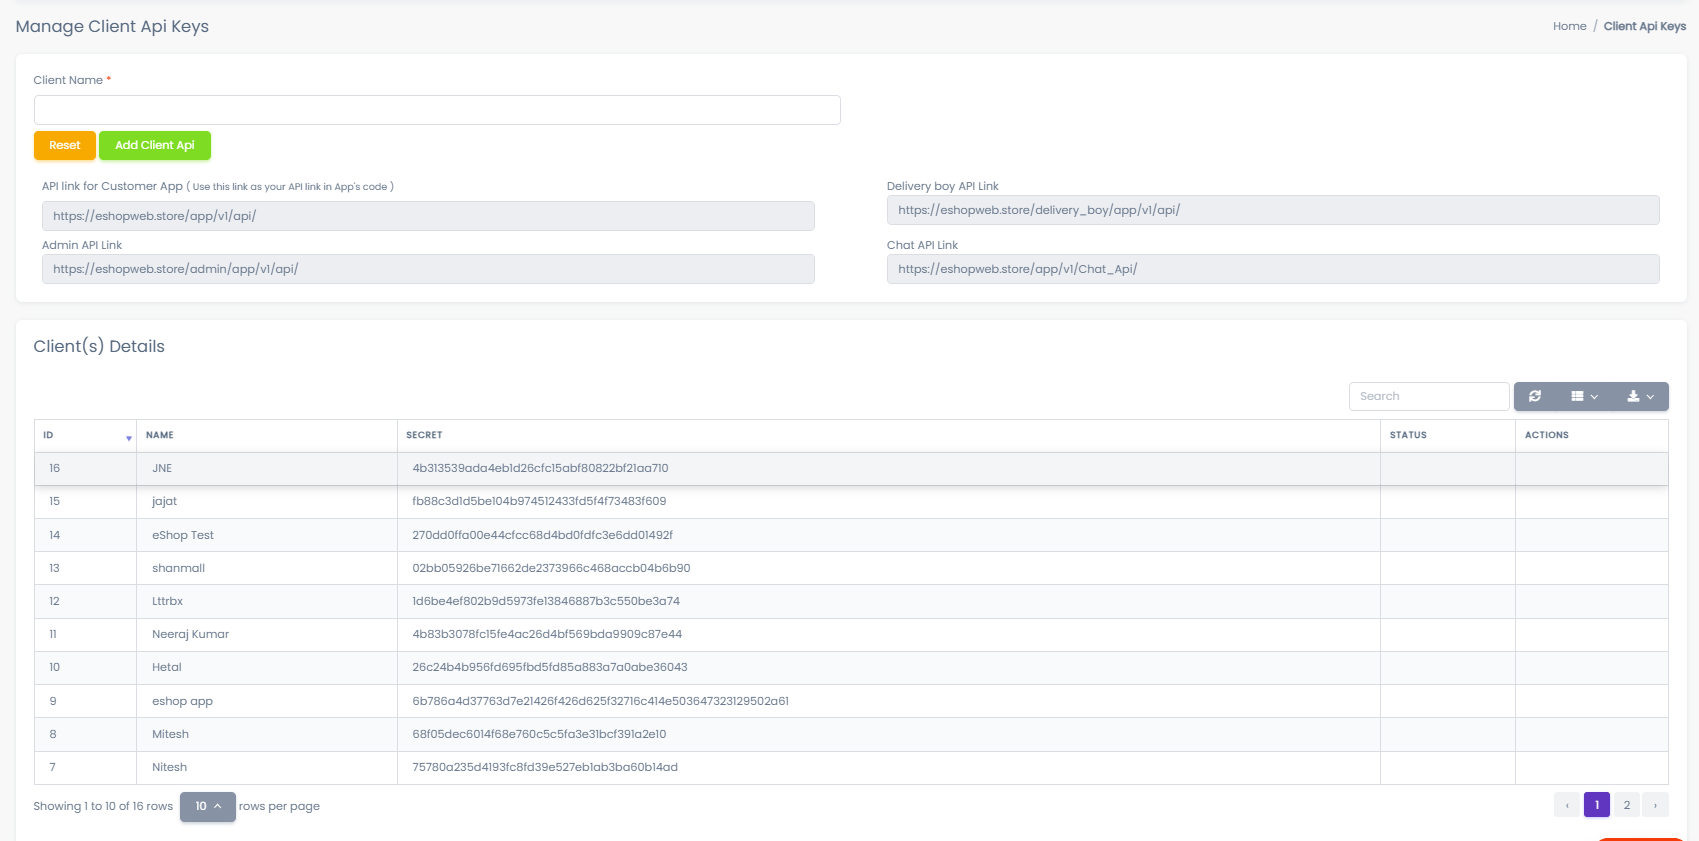Click the secret key starting 75780a23
The height and width of the screenshot is (841, 1699).
(x=545, y=767)
